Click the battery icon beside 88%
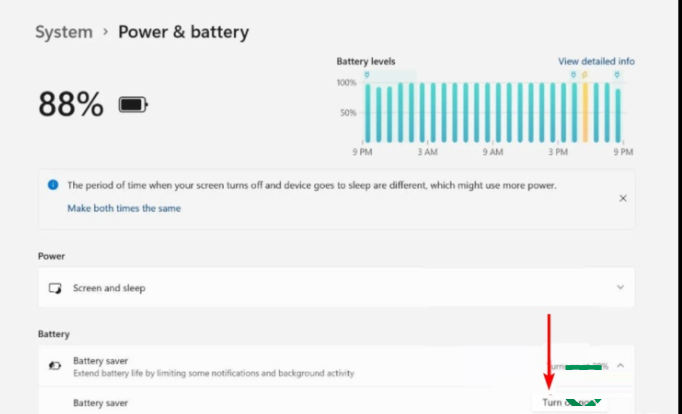 [133, 104]
